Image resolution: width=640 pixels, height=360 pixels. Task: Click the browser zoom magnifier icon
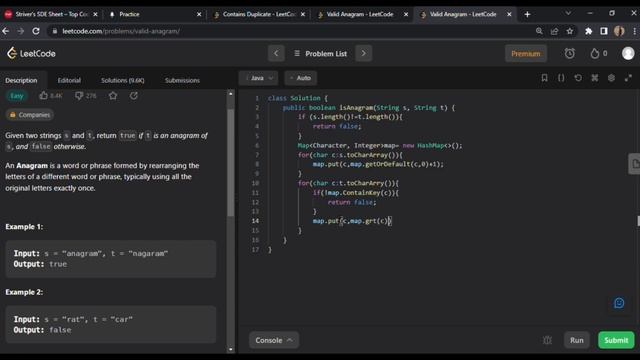pyautogui.click(x=539, y=31)
